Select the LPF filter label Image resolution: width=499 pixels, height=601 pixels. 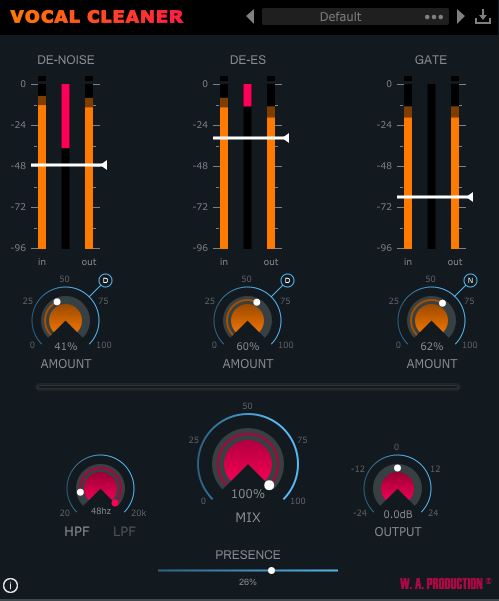[124, 531]
